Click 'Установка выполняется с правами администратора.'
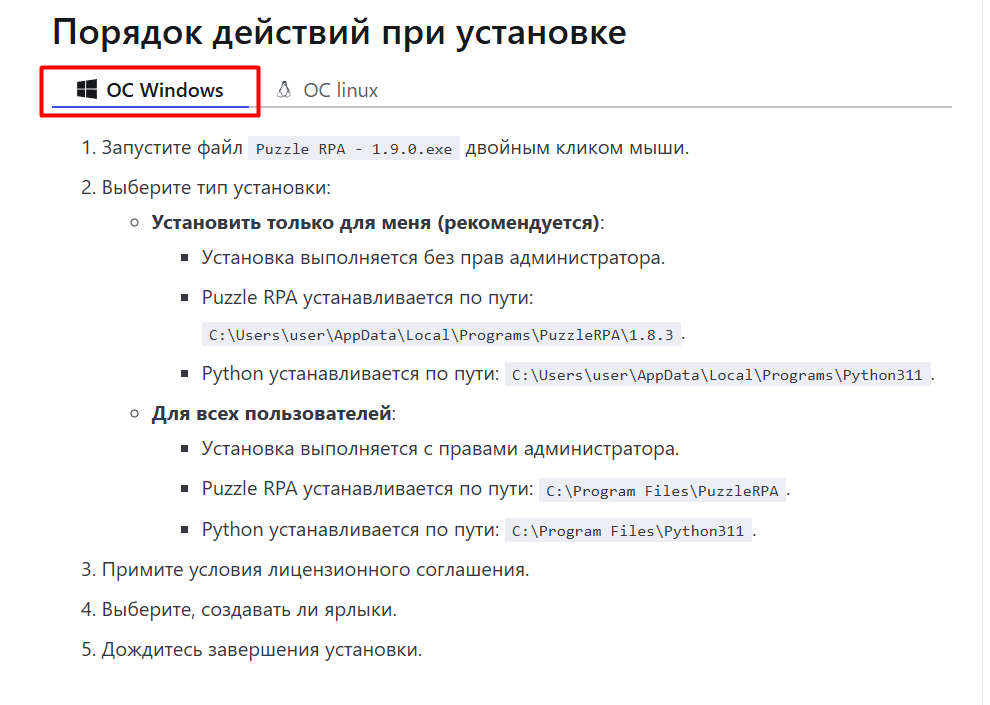The width and height of the screenshot is (990, 705). pyautogui.click(x=440, y=449)
